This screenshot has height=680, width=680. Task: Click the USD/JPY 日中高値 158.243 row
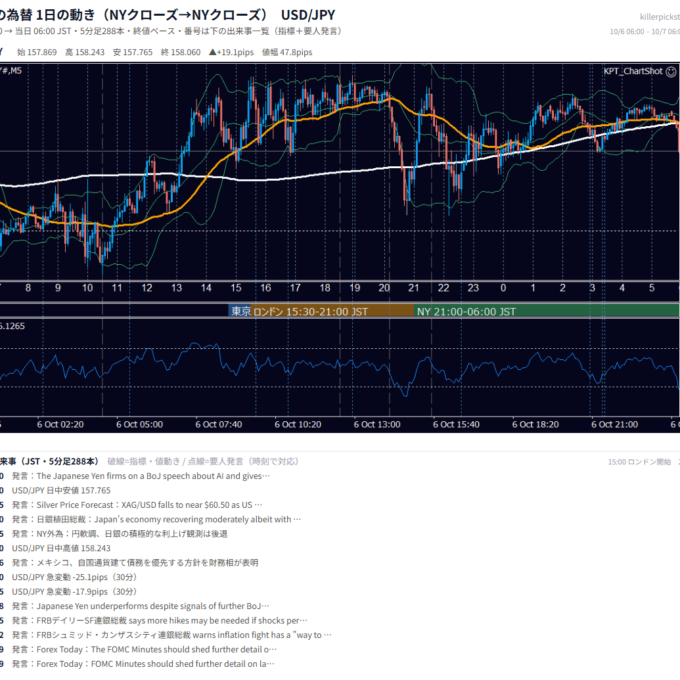click(x=61, y=549)
